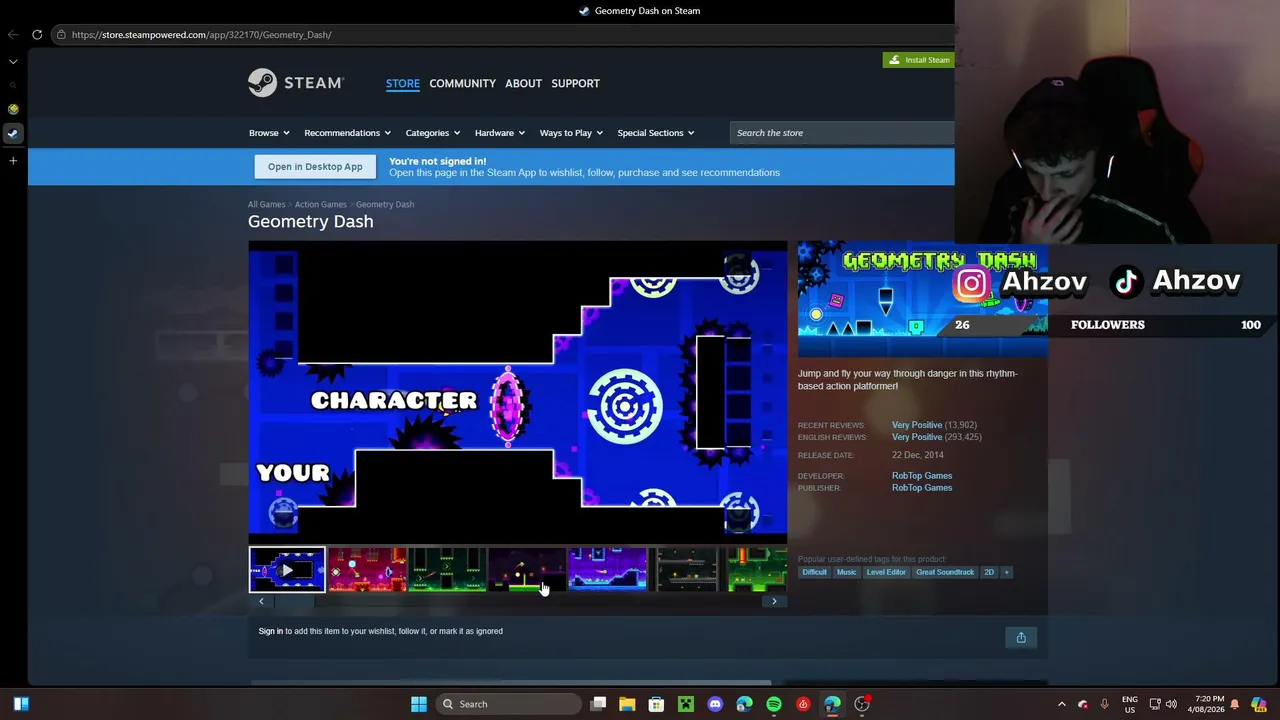
Task: Click the taskbar Search box
Action: point(509,704)
